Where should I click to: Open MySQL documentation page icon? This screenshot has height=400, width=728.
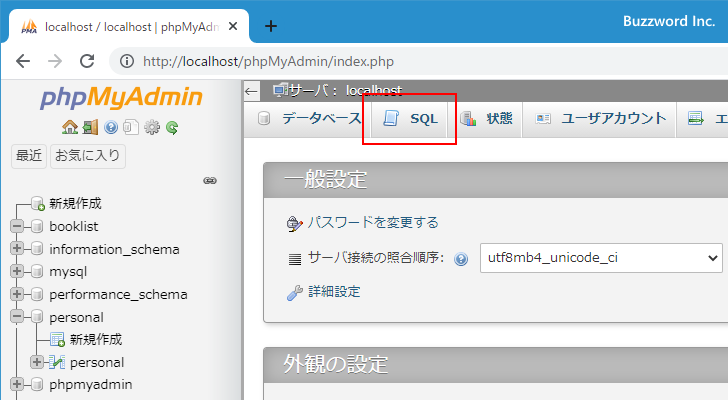(131, 127)
